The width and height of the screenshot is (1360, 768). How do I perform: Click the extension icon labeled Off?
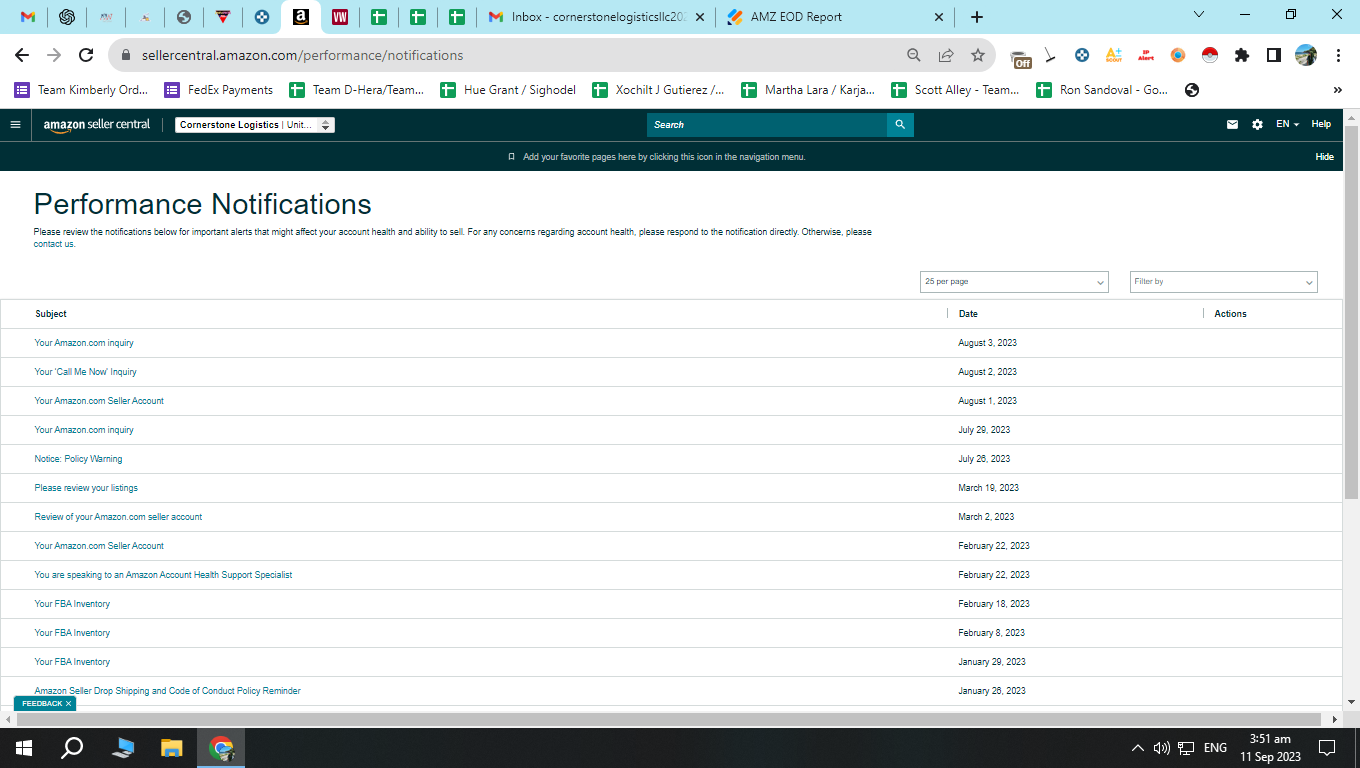(1020, 57)
